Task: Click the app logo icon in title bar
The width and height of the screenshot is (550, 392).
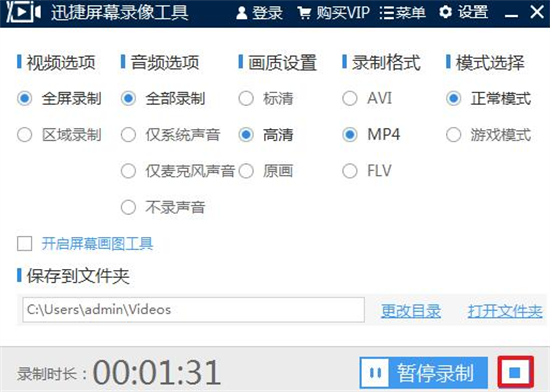Action: click(24, 12)
